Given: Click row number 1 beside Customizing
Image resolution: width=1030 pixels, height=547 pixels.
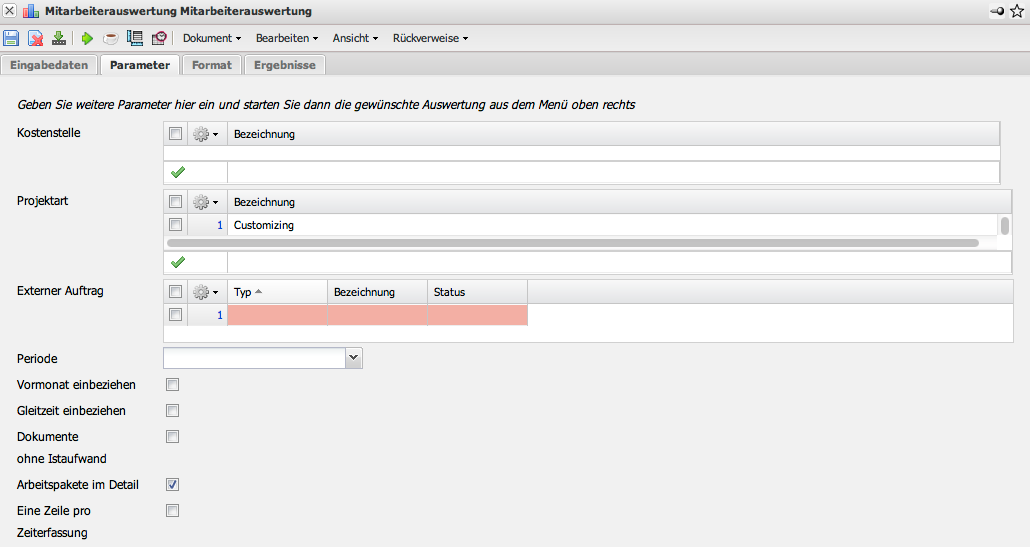Looking at the screenshot, I should (x=219, y=225).
